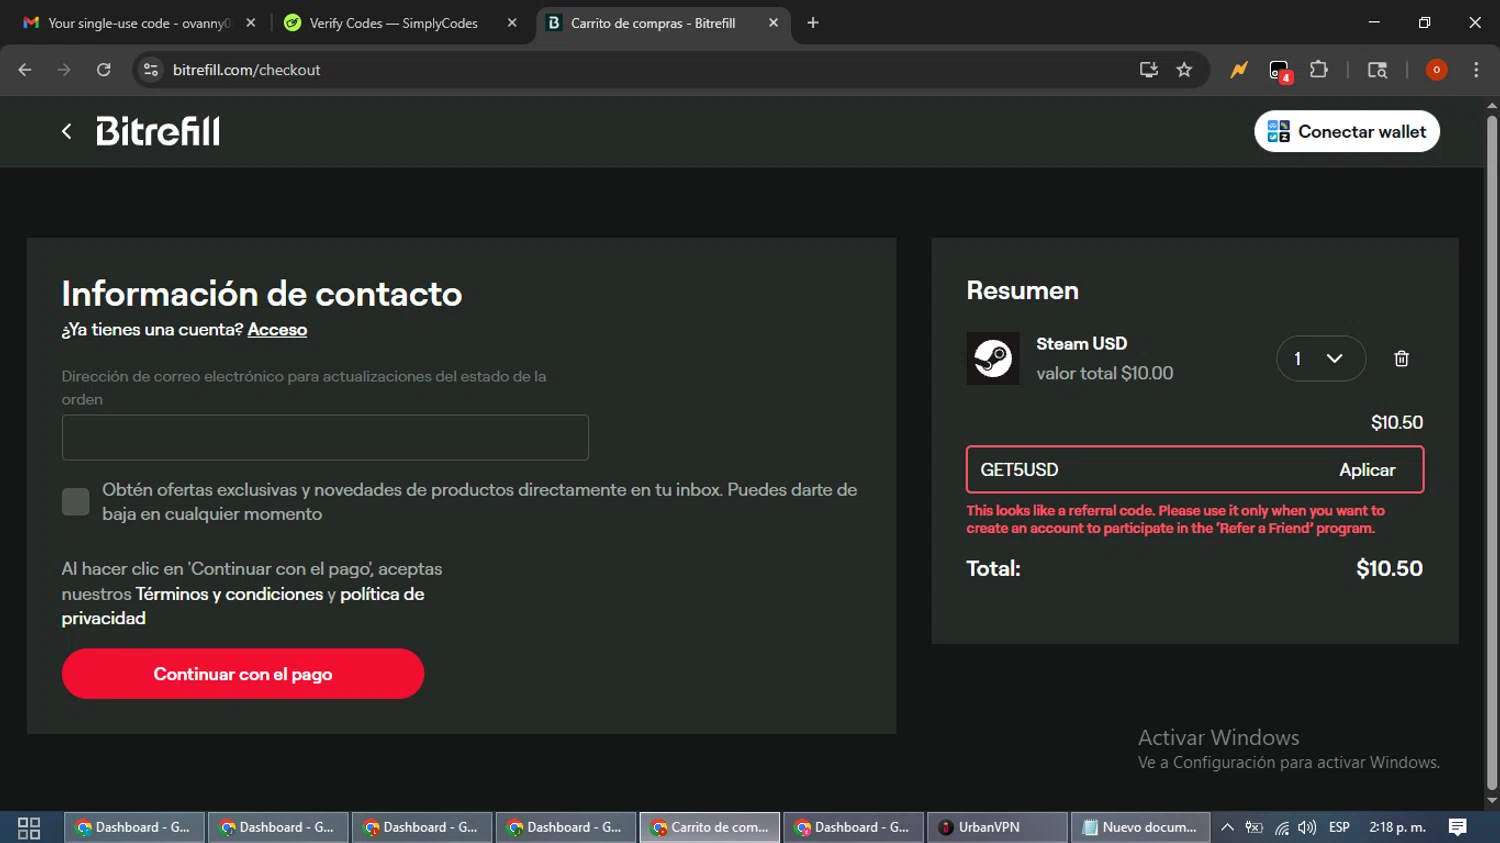Switch to Verify Codes SimplyCodes tab
This screenshot has width=1500, height=843.
point(400,23)
